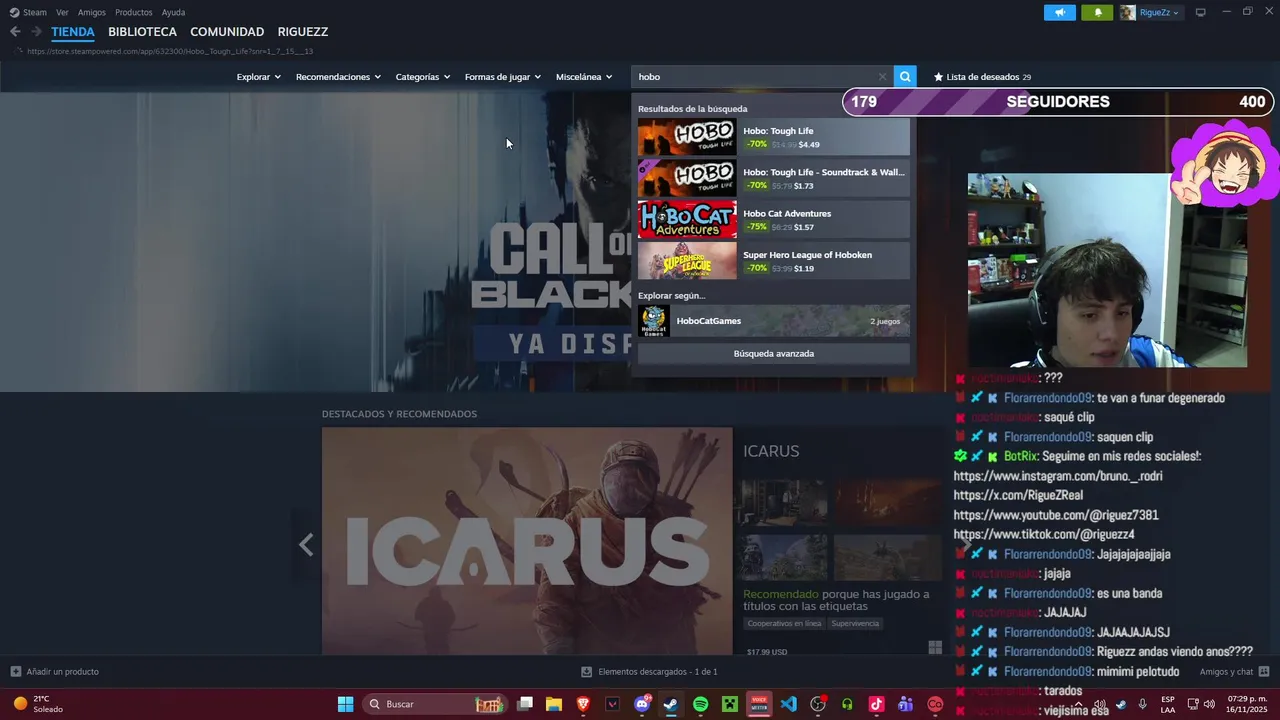Expand the Explorar dropdown

[258, 77]
